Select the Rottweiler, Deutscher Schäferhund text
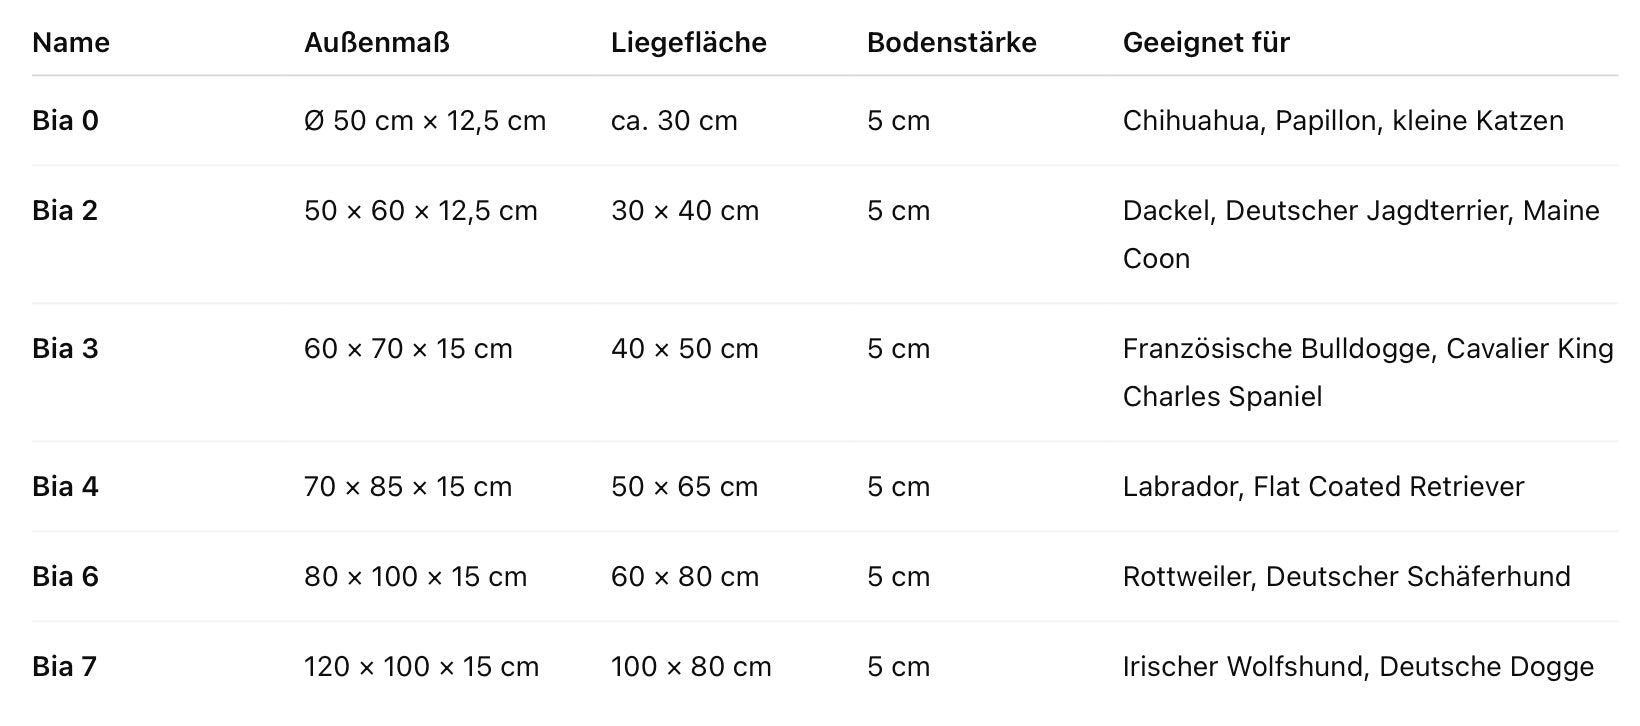This screenshot has height=726, width=1640. tap(1346, 577)
